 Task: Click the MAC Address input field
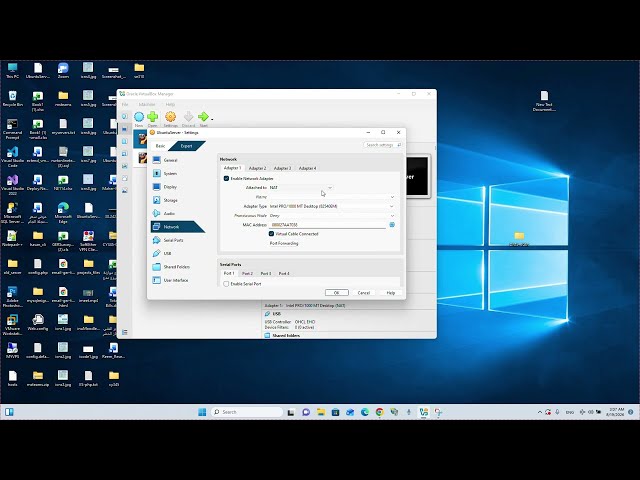tap(328, 225)
